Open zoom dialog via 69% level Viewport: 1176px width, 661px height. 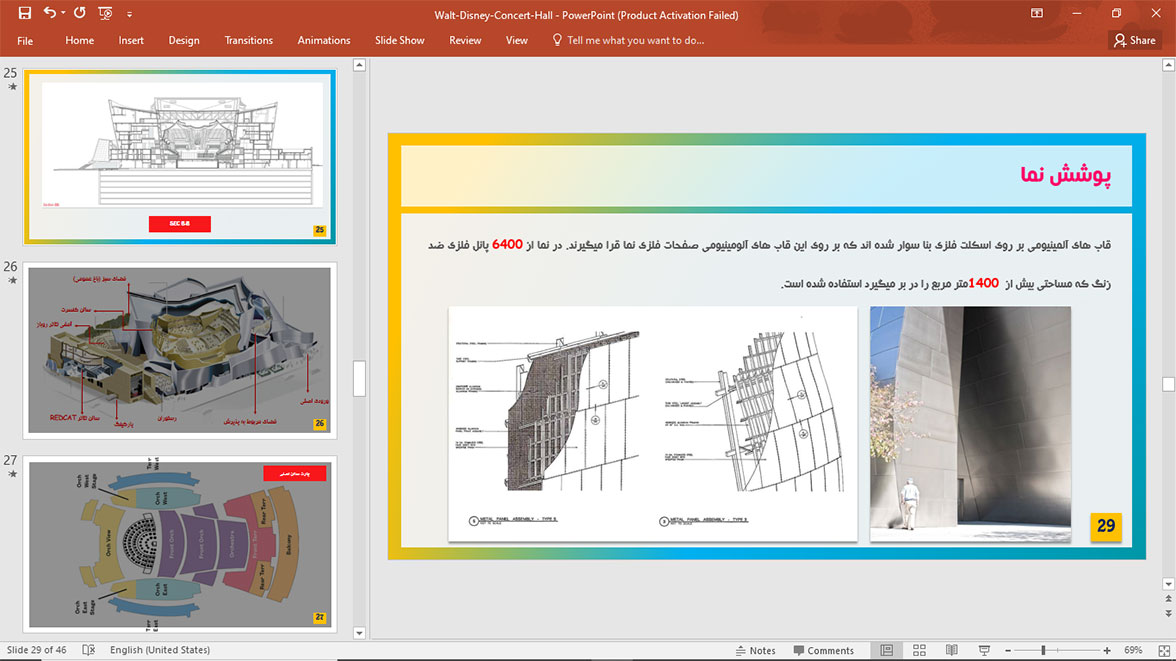pyautogui.click(x=1132, y=650)
